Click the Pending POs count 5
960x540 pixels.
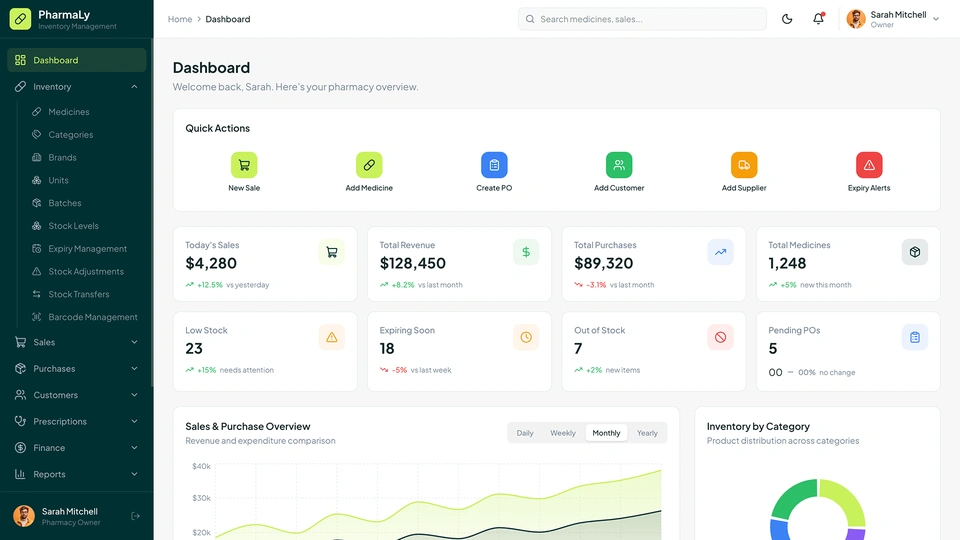pyautogui.click(x=773, y=348)
